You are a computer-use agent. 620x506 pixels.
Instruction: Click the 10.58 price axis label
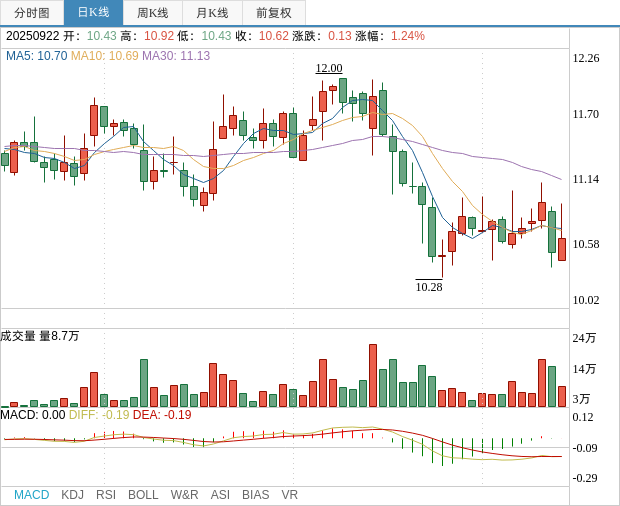[586, 244]
